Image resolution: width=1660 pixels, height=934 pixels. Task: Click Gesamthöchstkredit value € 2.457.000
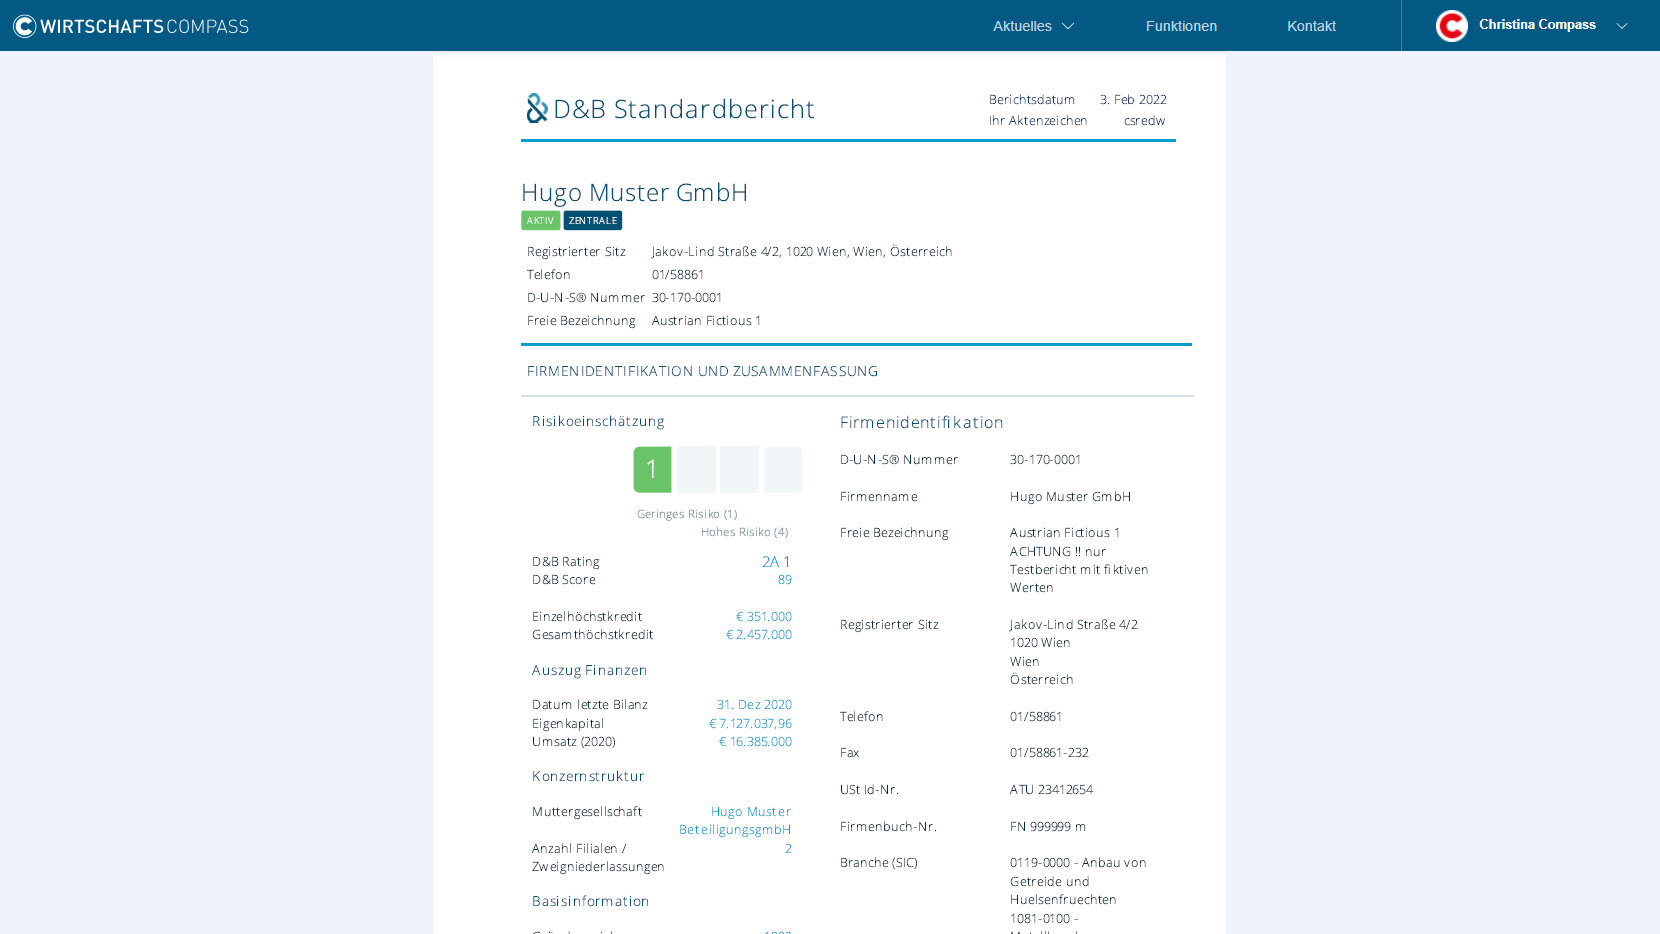(759, 635)
